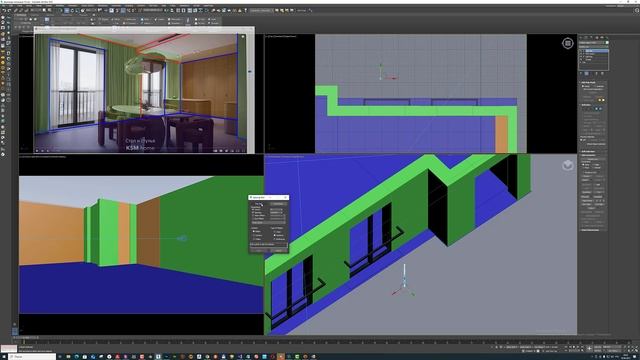Click the Count value field in Spacing Tool

[276, 209]
